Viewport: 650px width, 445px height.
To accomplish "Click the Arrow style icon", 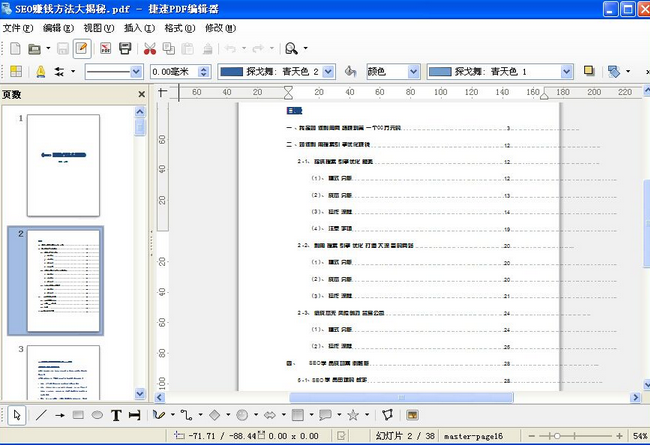I will pyautogui.click(x=60, y=72).
